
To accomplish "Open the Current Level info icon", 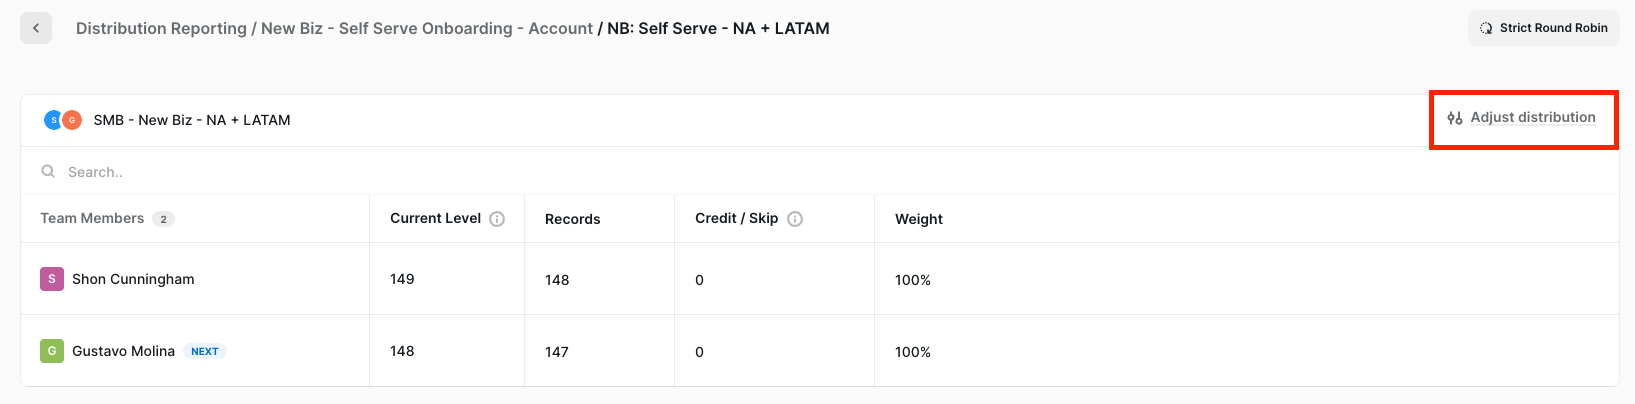I will (497, 219).
